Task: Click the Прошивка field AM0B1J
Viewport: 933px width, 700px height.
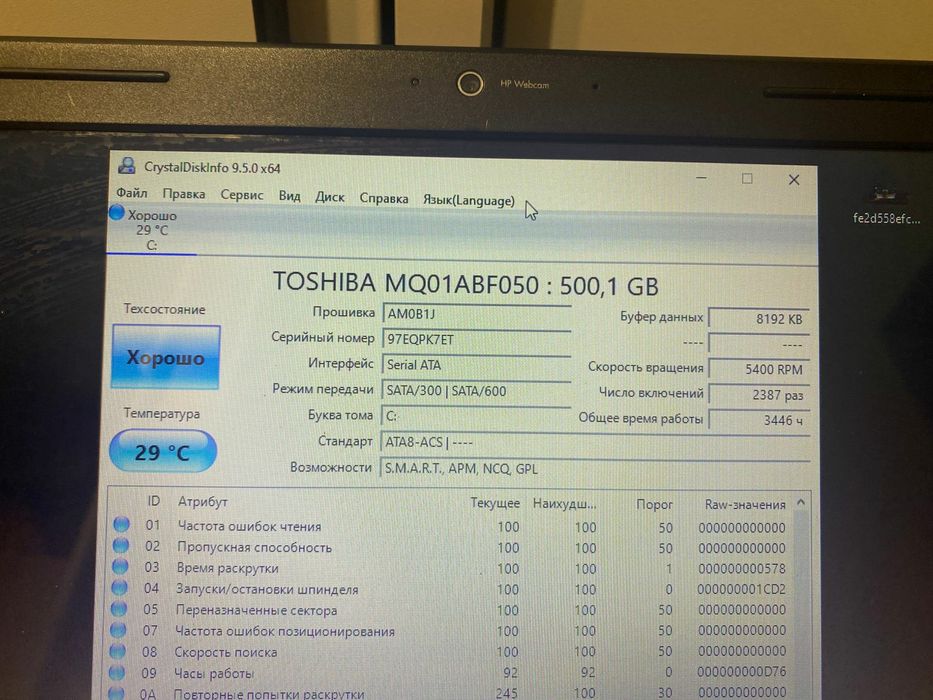Action: coord(477,314)
